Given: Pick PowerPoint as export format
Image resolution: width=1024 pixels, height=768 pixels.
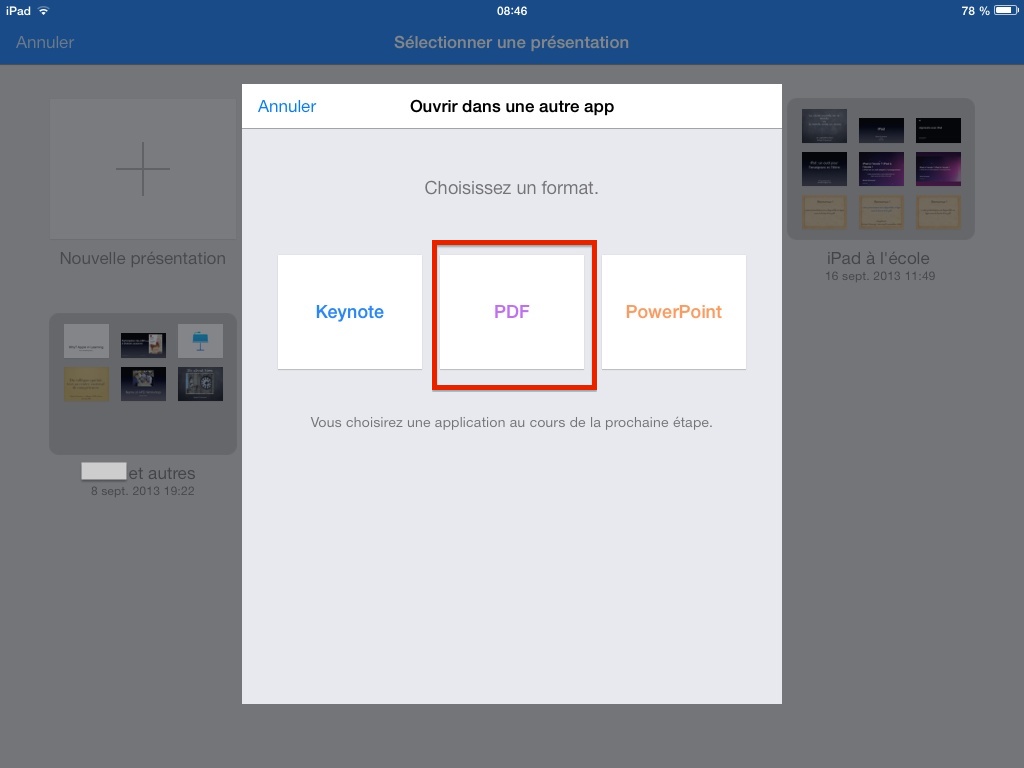Looking at the screenshot, I should pyautogui.click(x=673, y=312).
